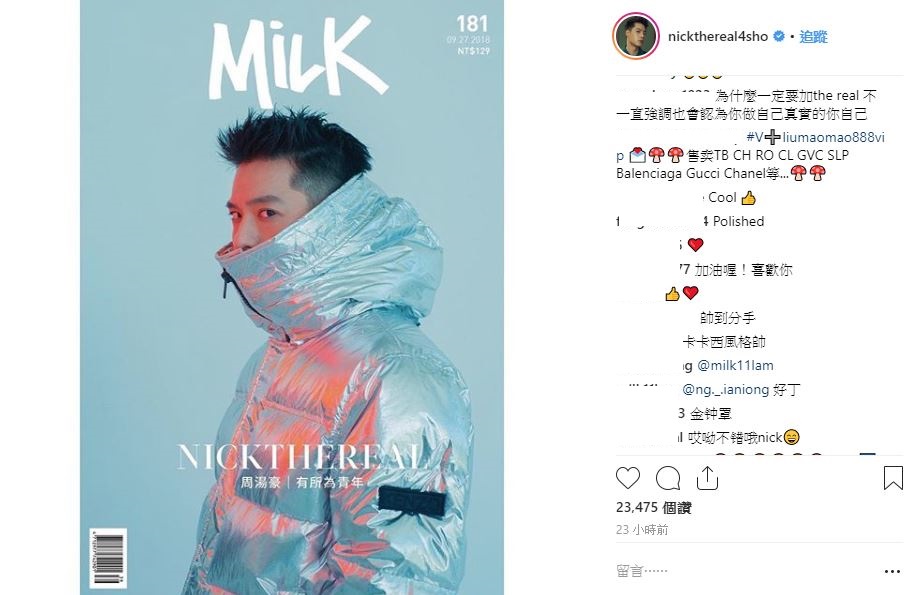The width and height of the screenshot is (904, 595).
Task: Open more options three-dot menu
Action: pos(892,571)
